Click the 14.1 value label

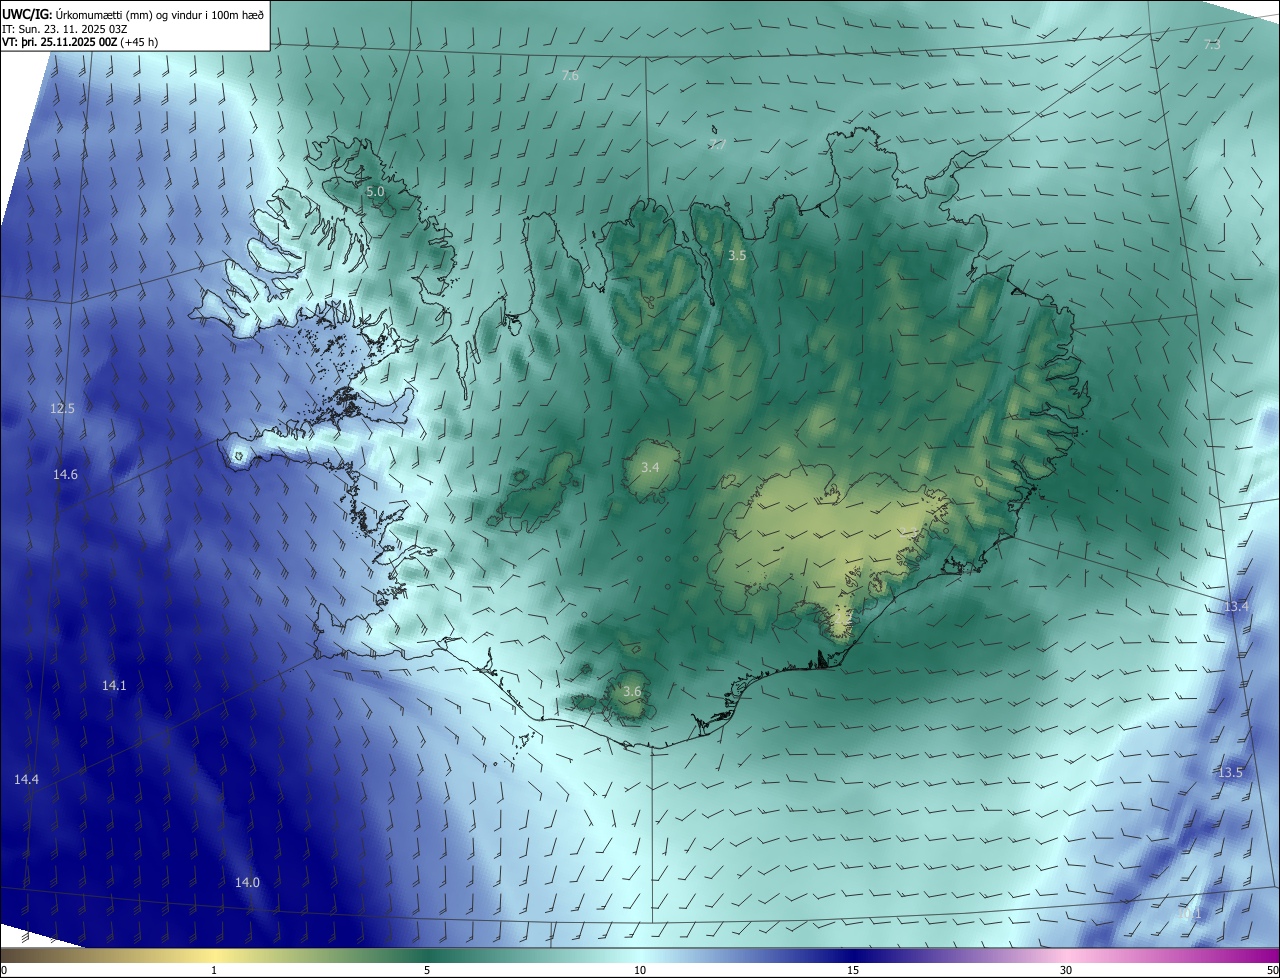(x=114, y=686)
